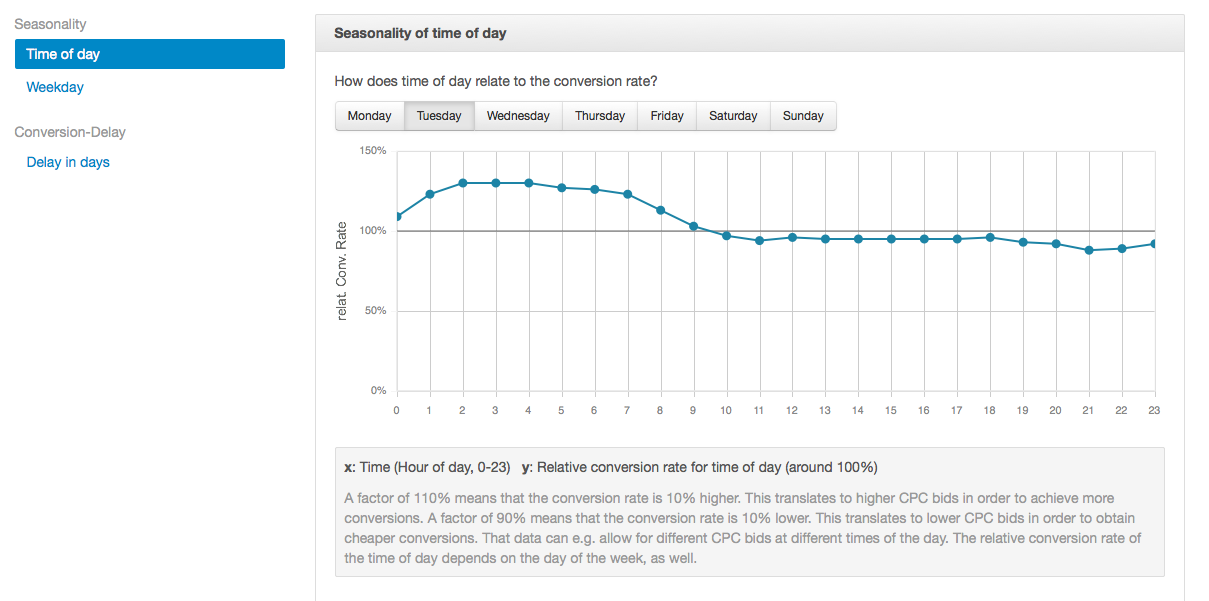Click the data point at hour 0
This screenshot has height=601, width=1209.
(x=397, y=216)
